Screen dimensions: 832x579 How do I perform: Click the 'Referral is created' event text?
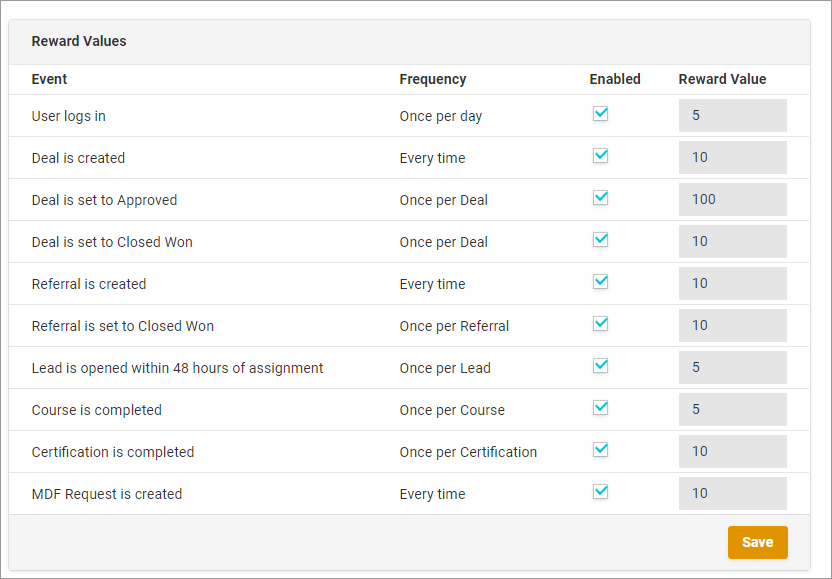[x=89, y=284]
